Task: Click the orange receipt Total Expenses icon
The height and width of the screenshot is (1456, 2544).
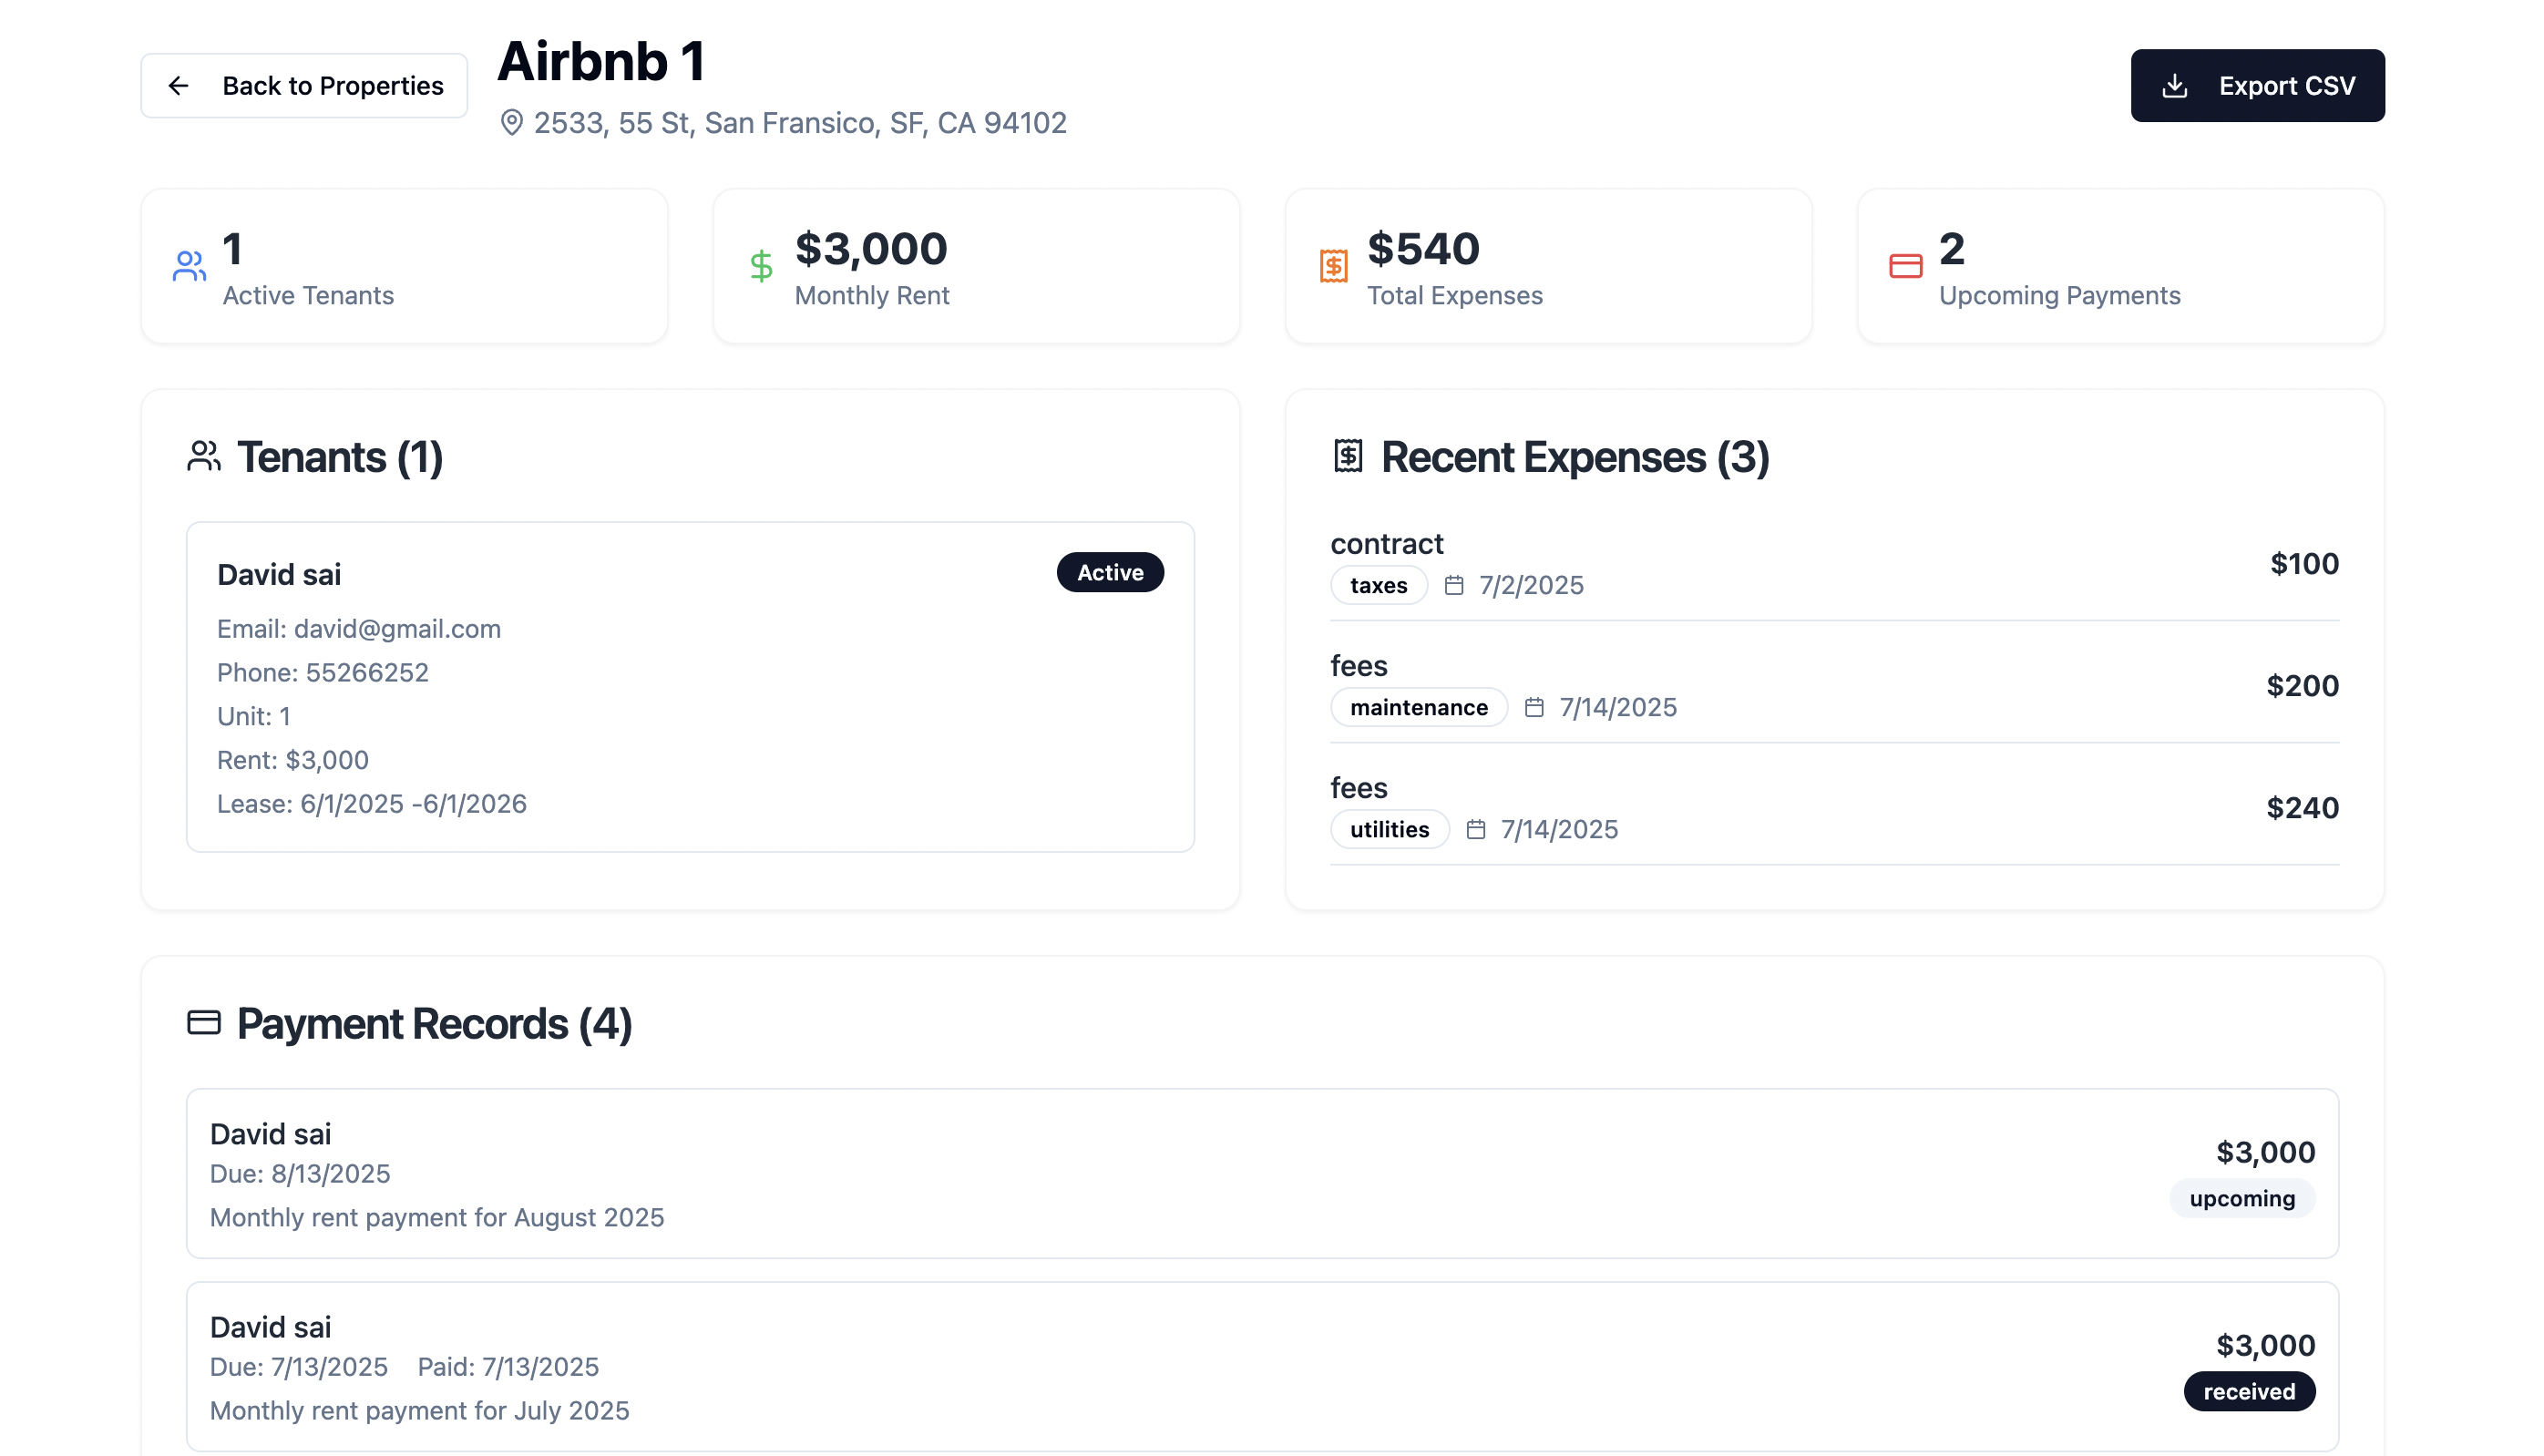Action: [x=1333, y=266]
